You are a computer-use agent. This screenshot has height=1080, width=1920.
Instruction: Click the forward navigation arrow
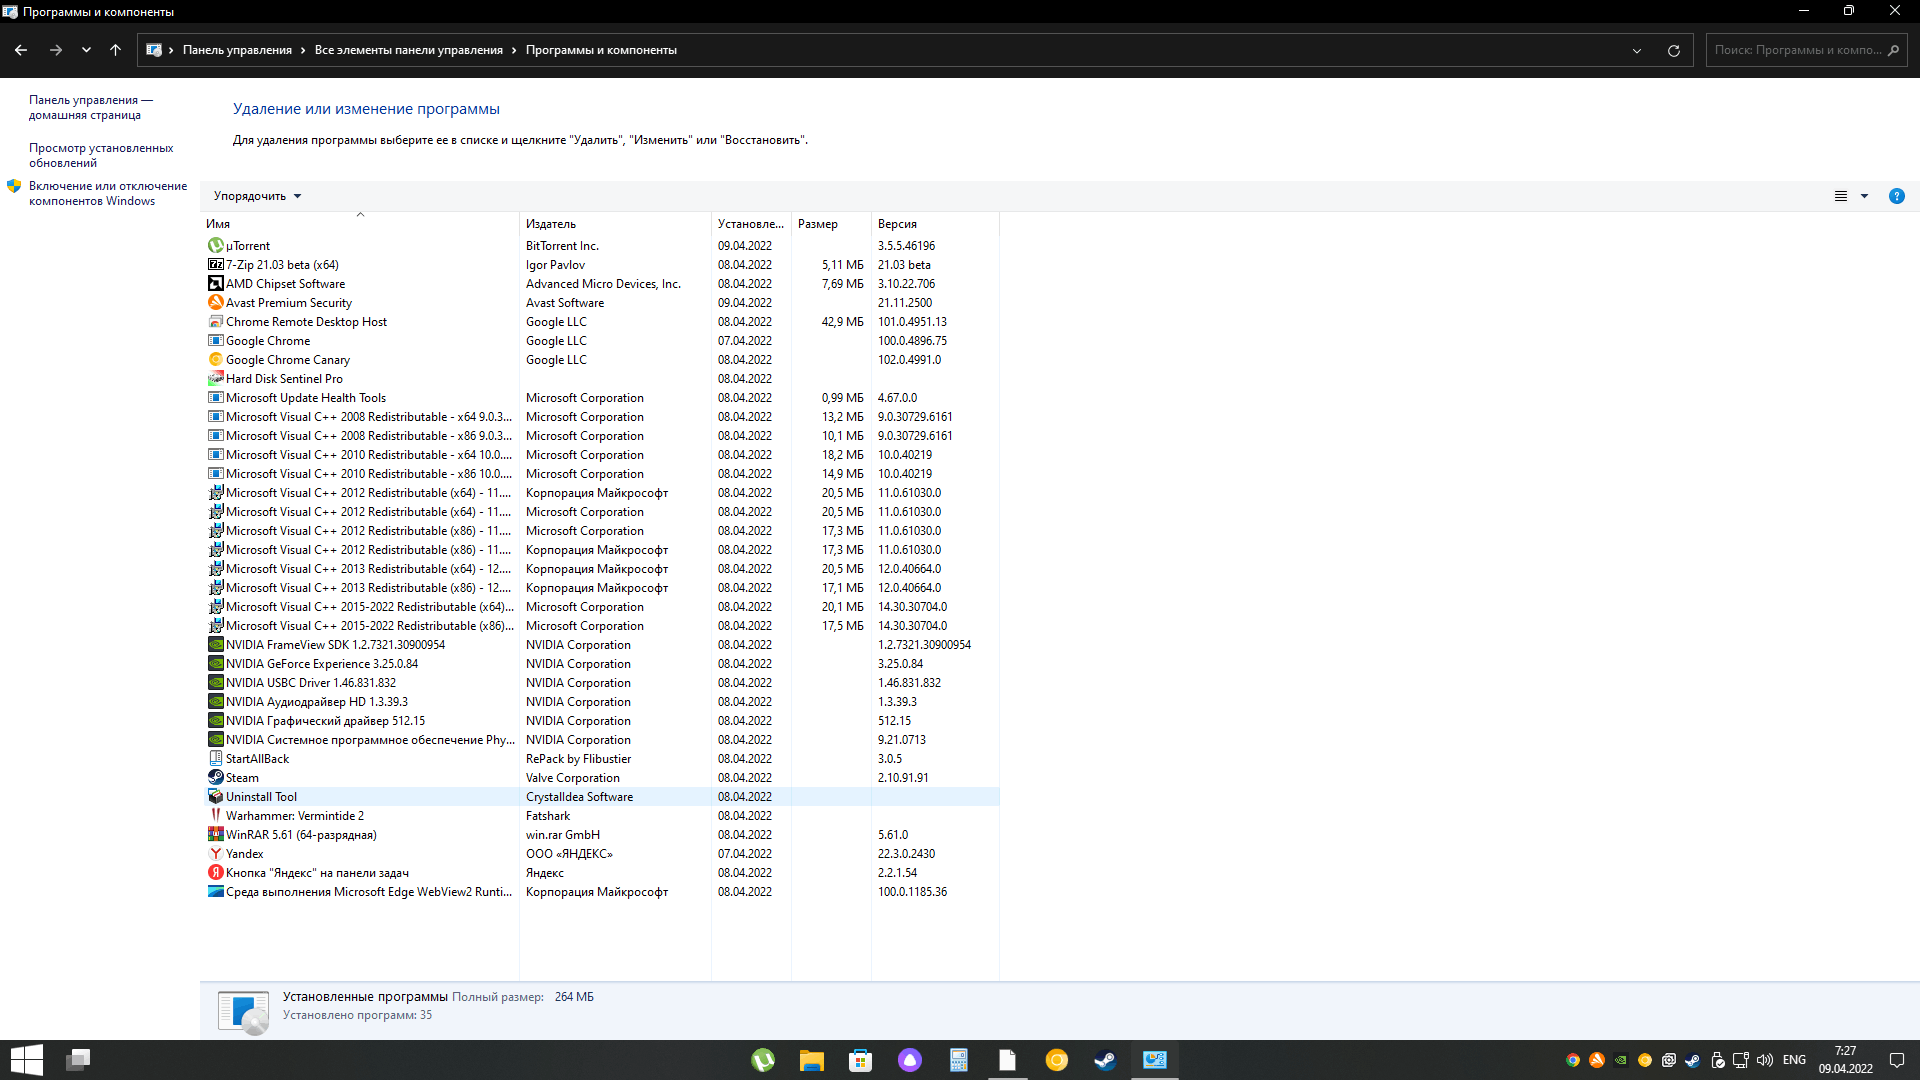click(x=56, y=50)
